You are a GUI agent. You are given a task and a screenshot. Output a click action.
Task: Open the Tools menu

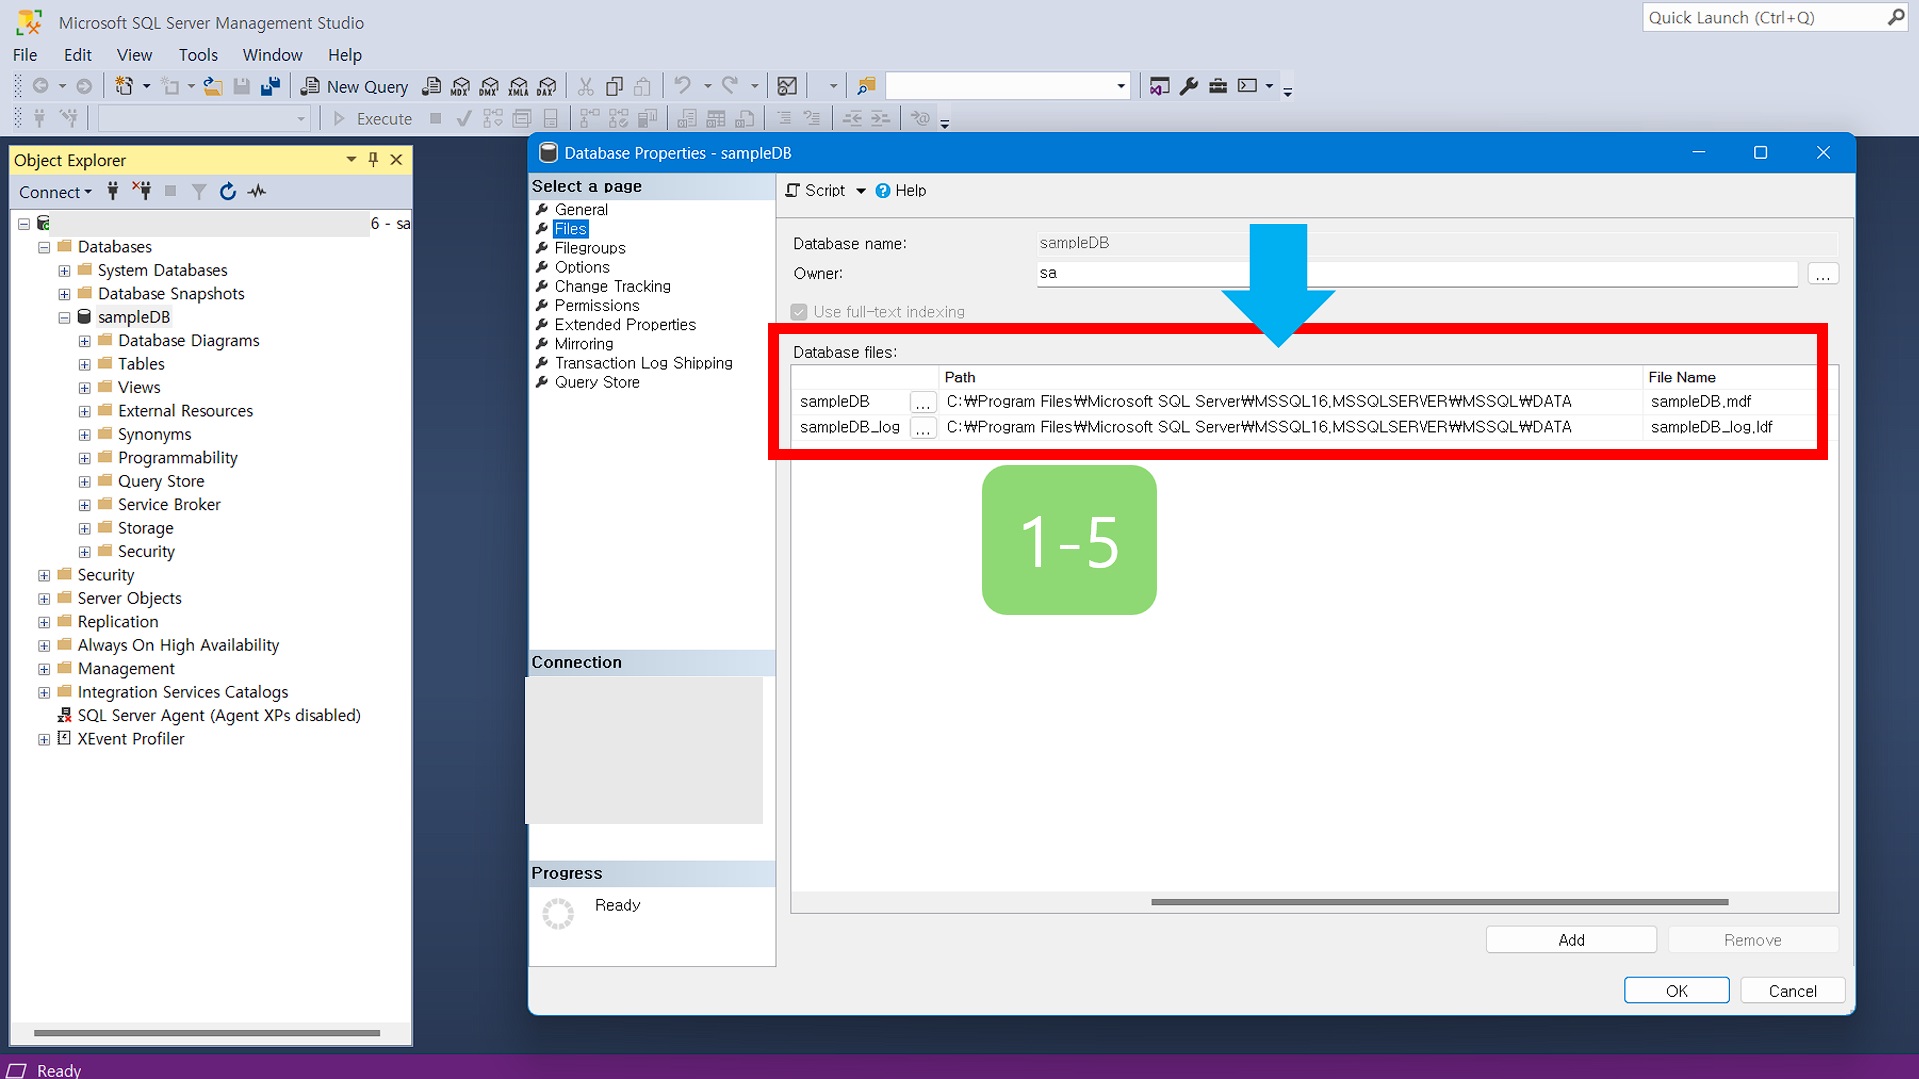click(198, 55)
